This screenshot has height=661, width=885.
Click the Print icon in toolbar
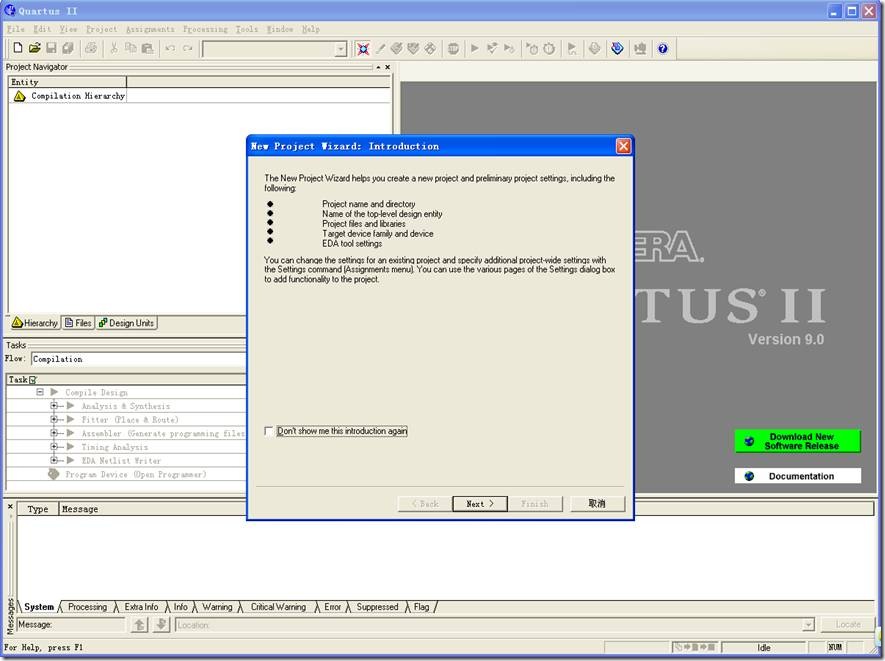tap(91, 48)
